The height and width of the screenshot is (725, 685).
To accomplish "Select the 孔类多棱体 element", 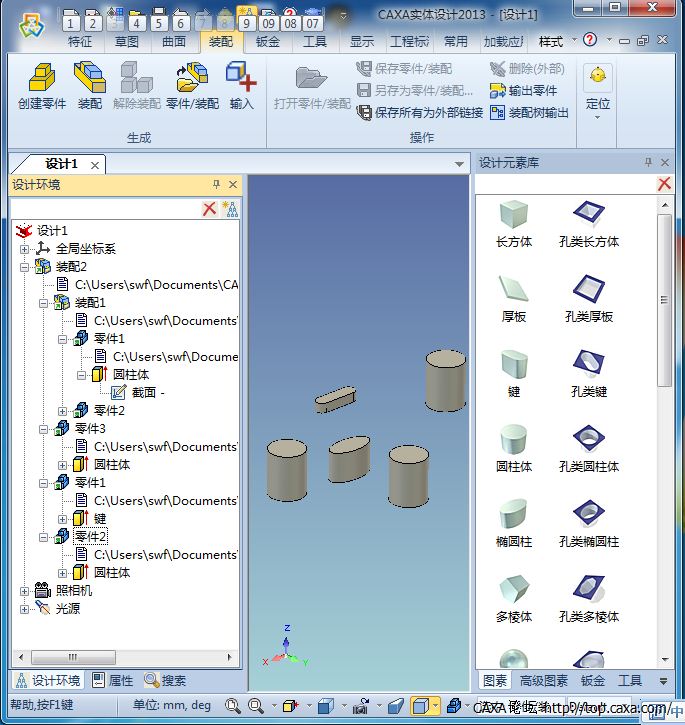I will [x=589, y=599].
